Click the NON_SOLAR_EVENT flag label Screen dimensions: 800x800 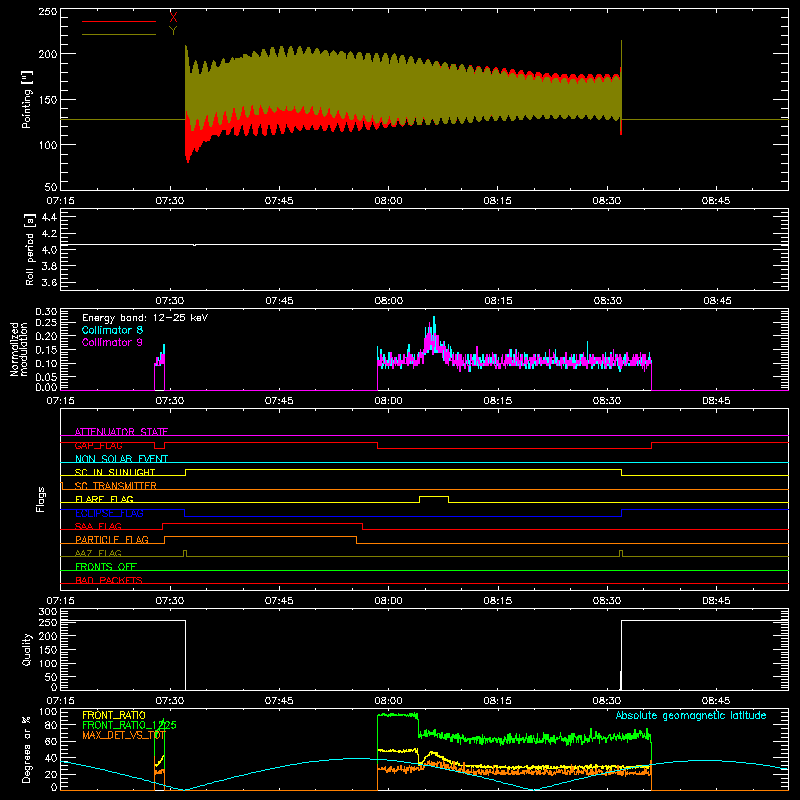(121, 459)
